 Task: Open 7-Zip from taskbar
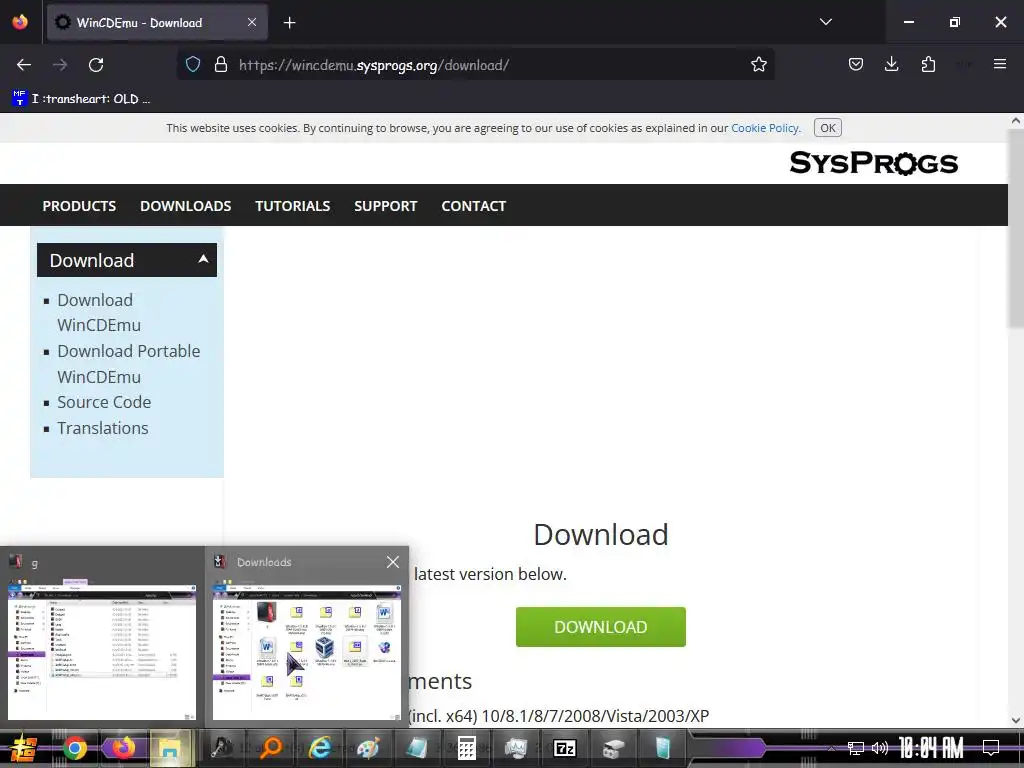coord(564,748)
